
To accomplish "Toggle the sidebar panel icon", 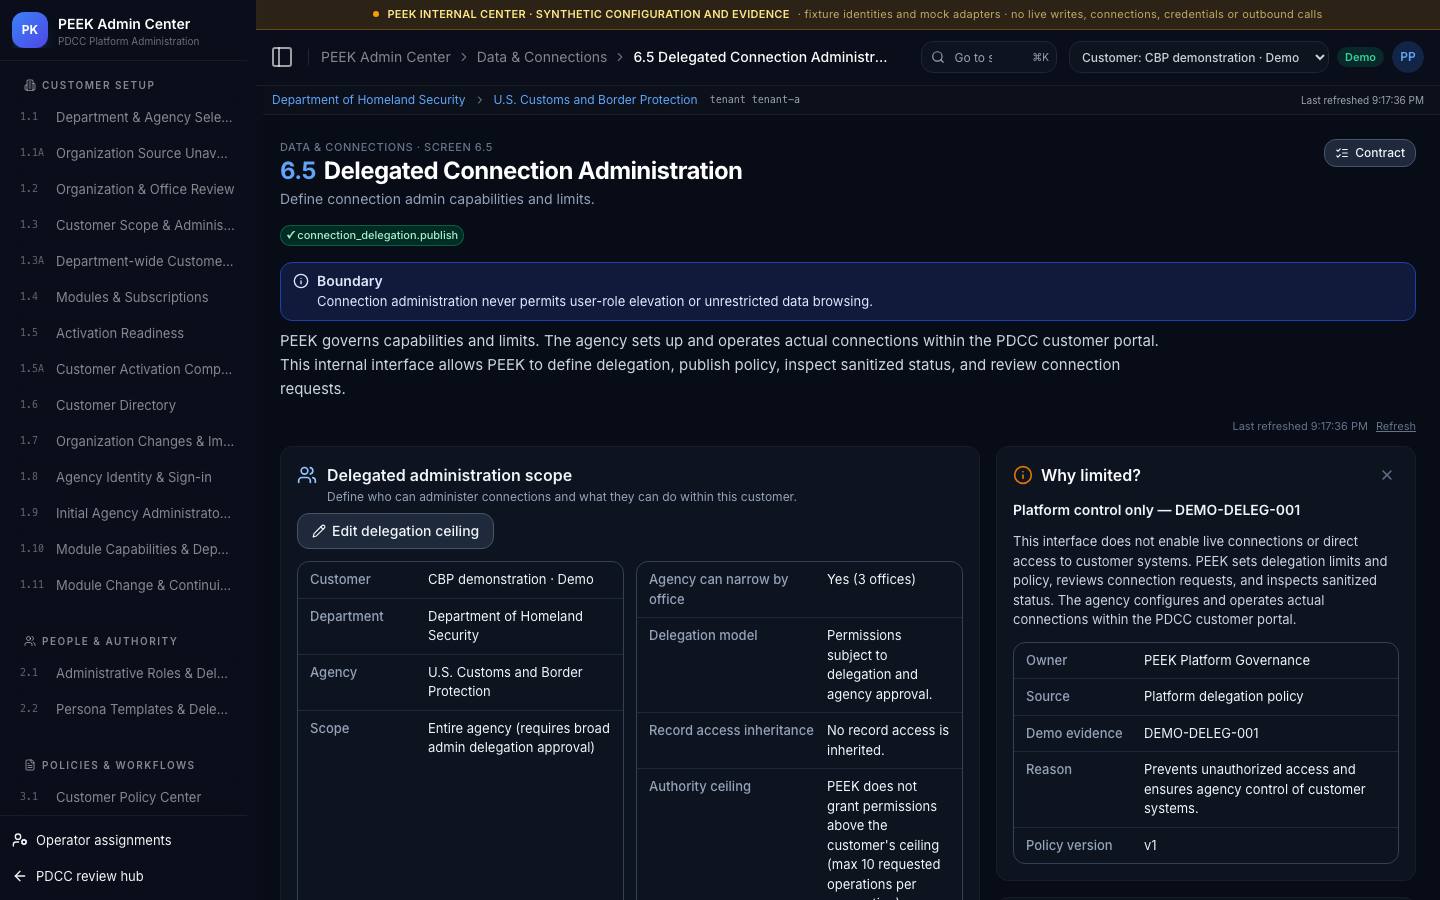I will pyautogui.click(x=282, y=57).
